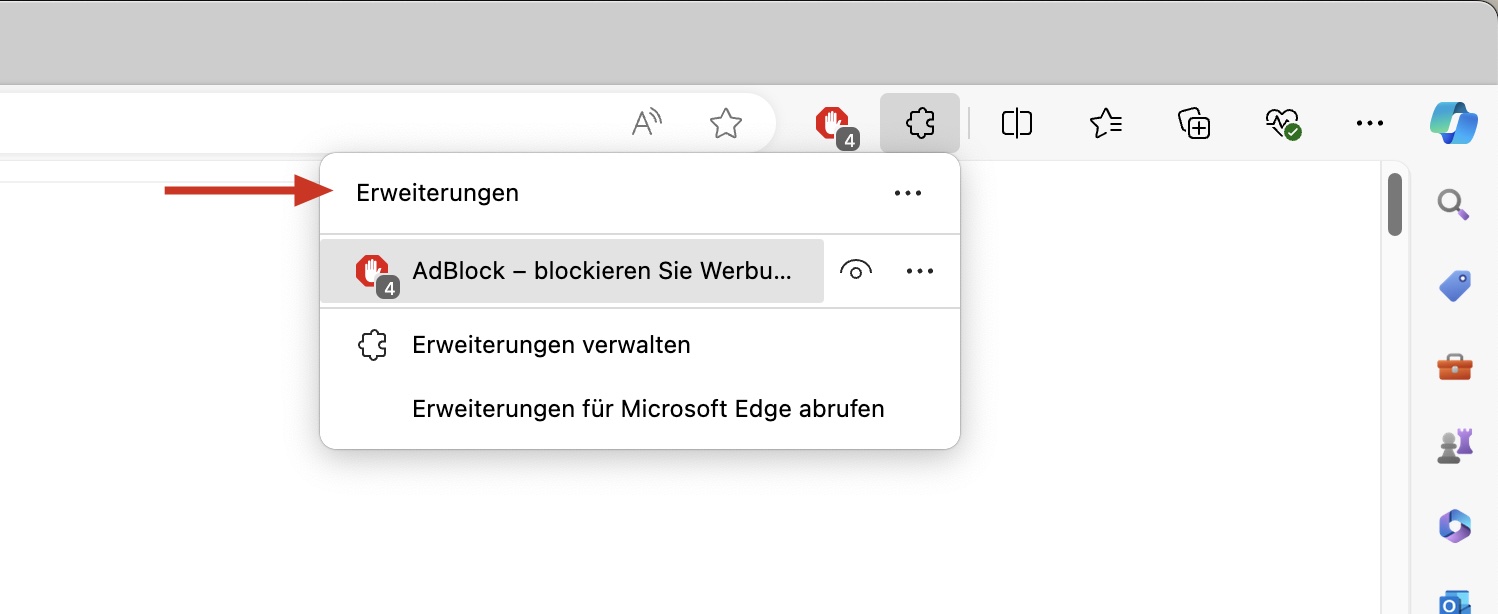Enable split screen view
The image size is (1498, 614).
1016,123
